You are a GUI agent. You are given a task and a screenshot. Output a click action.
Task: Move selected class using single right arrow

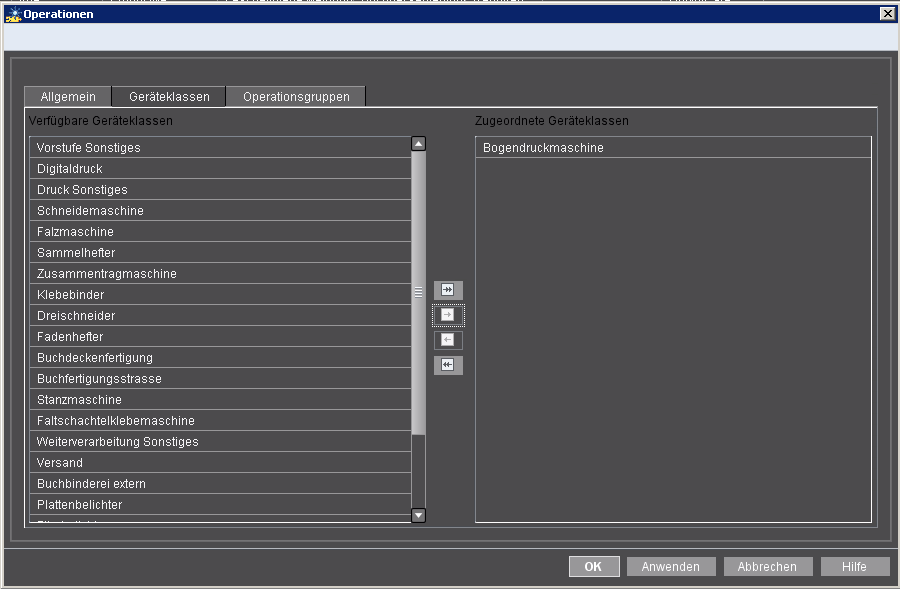448,315
